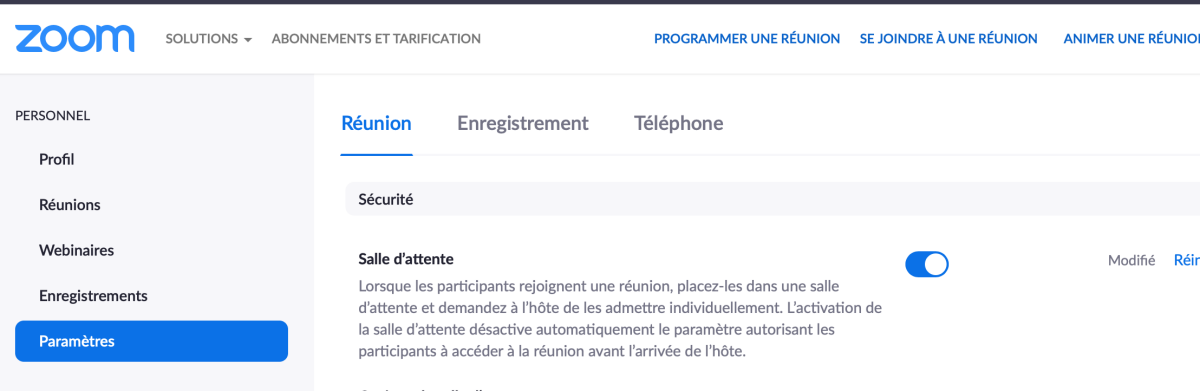Image resolution: width=1200 pixels, height=391 pixels.
Task: Select the highlighted Paramètres sidebar item
Action: [x=151, y=341]
